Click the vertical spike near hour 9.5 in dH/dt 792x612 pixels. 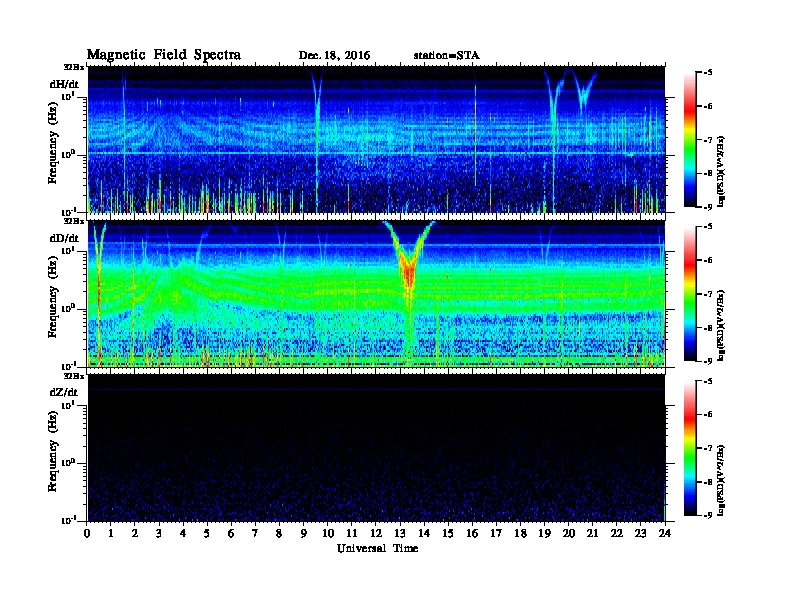click(317, 141)
